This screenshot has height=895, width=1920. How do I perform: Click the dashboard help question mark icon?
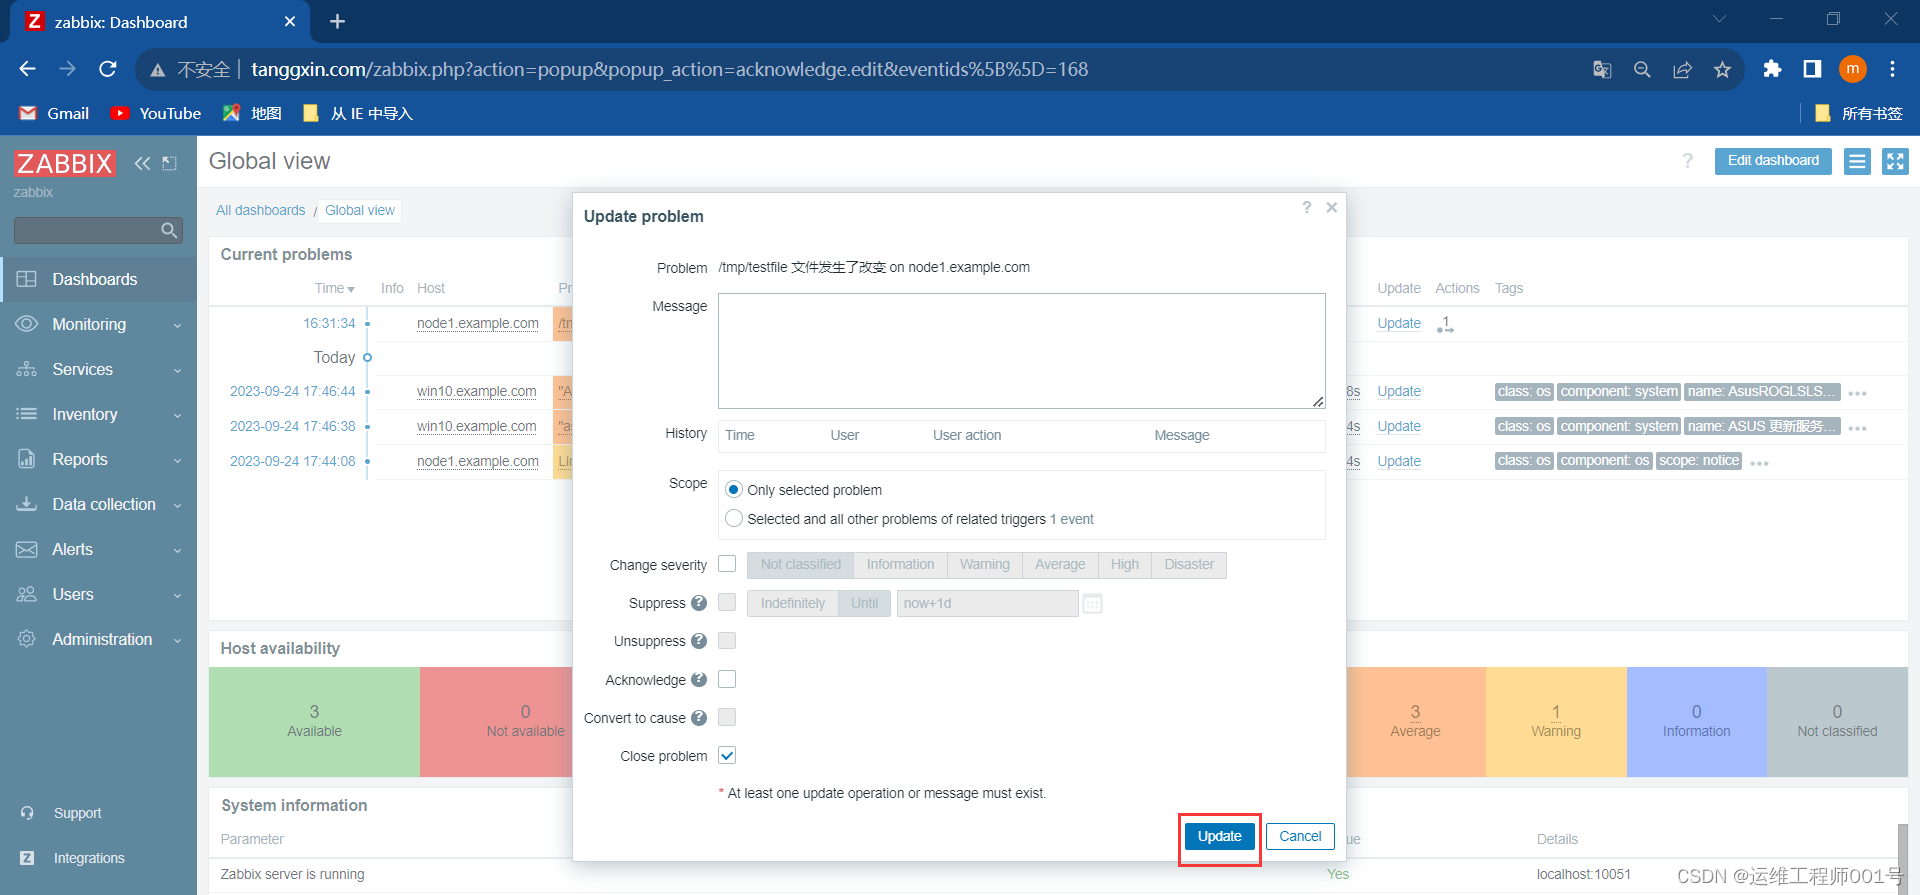[1687, 161]
